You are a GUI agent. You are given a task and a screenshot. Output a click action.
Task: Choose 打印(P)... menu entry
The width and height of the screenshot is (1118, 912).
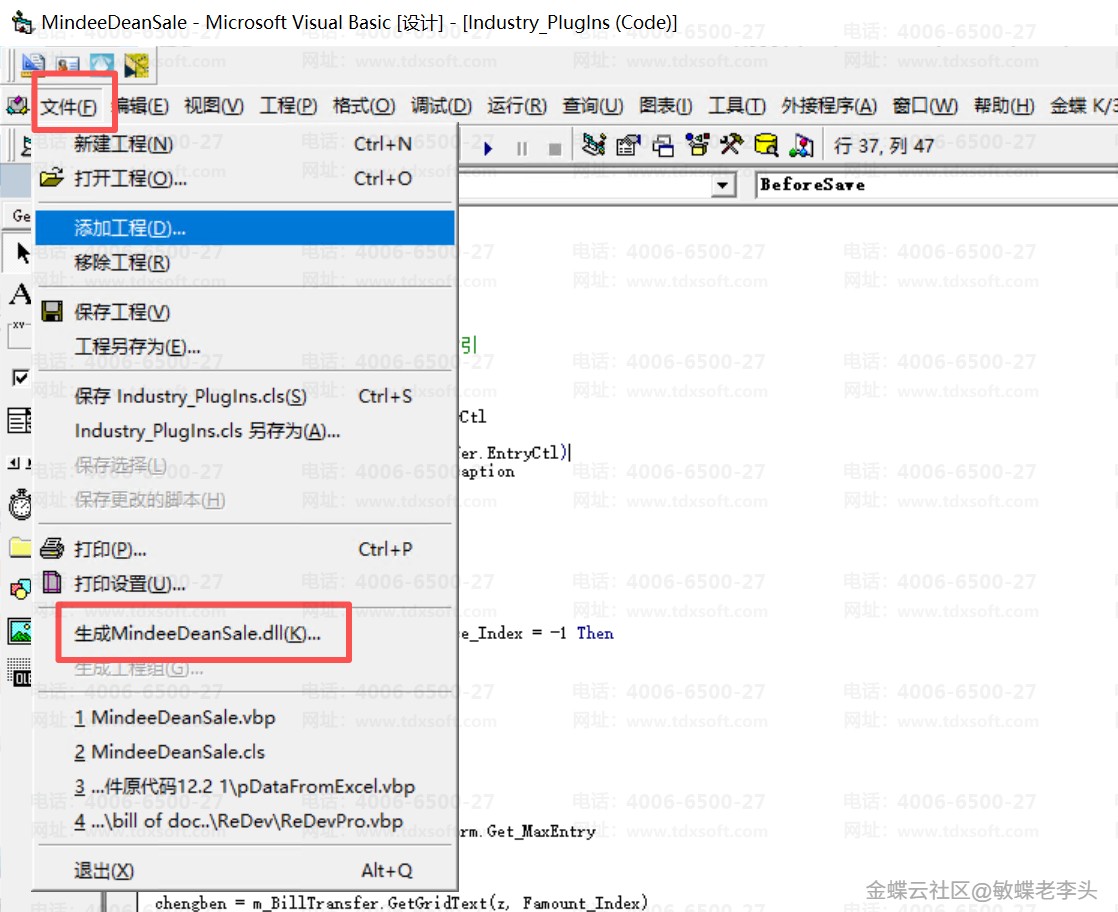245,549
